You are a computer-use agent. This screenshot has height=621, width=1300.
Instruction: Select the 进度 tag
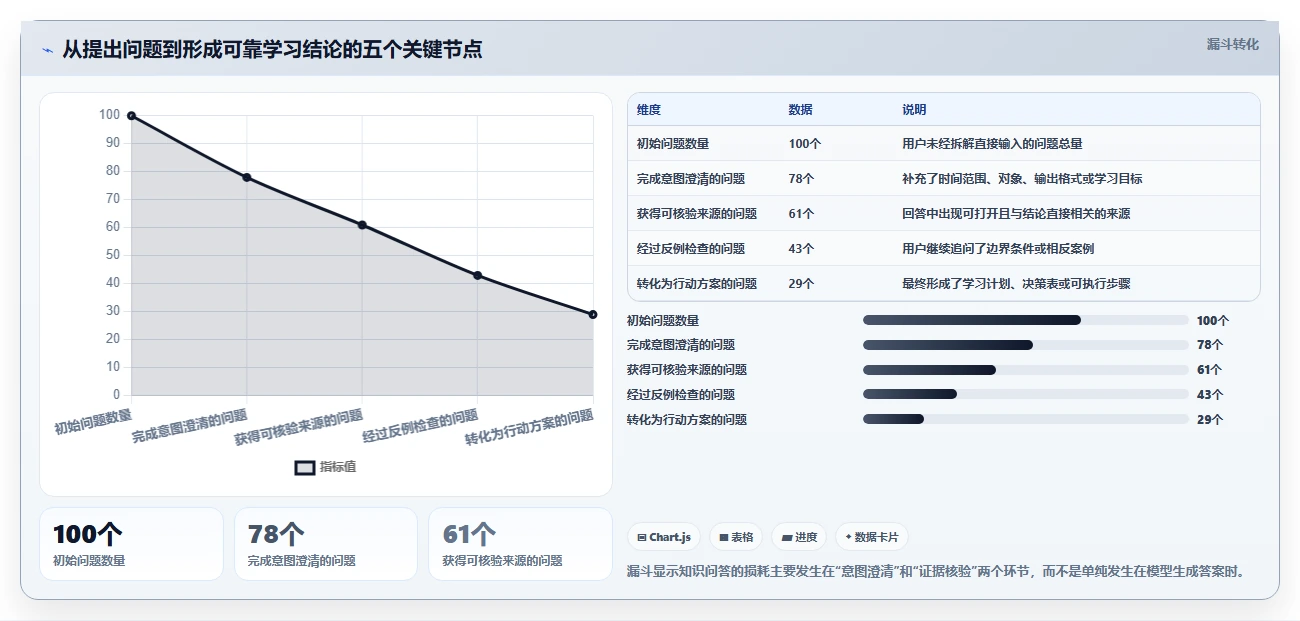[799, 537]
